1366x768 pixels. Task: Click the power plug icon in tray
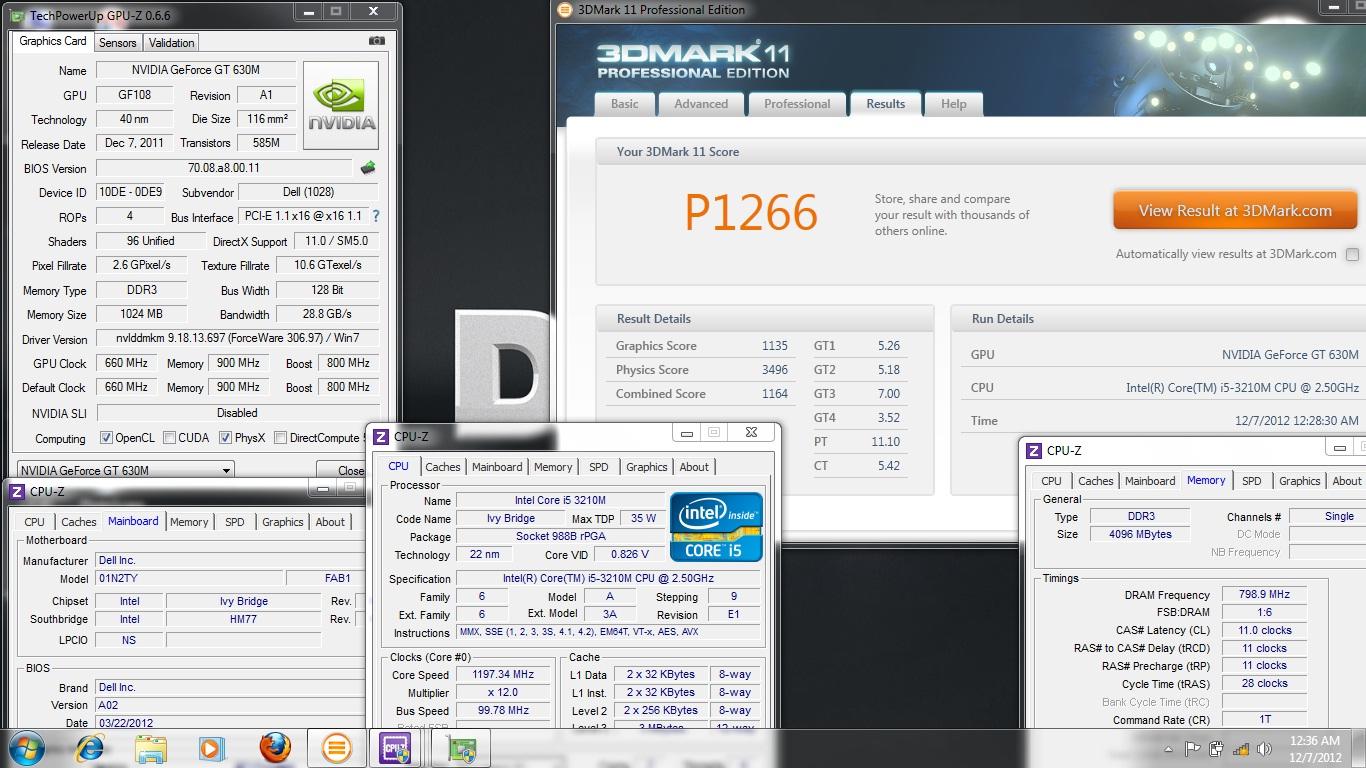[x=1217, y=748]
